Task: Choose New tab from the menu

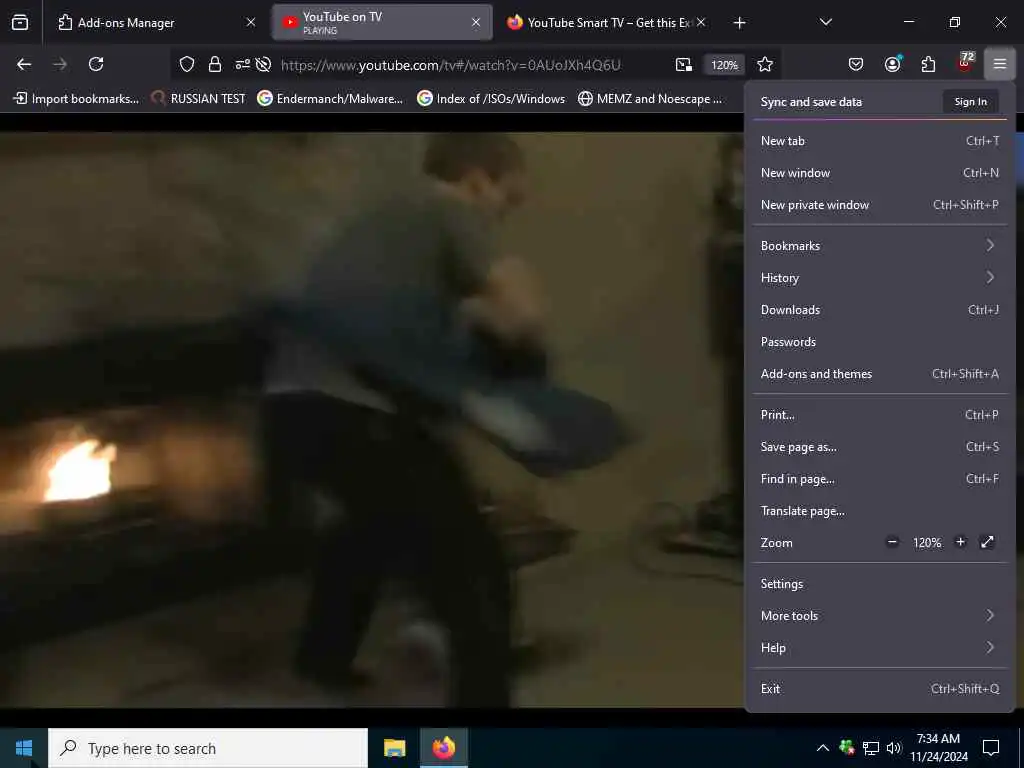Action: tap(880, 141)
